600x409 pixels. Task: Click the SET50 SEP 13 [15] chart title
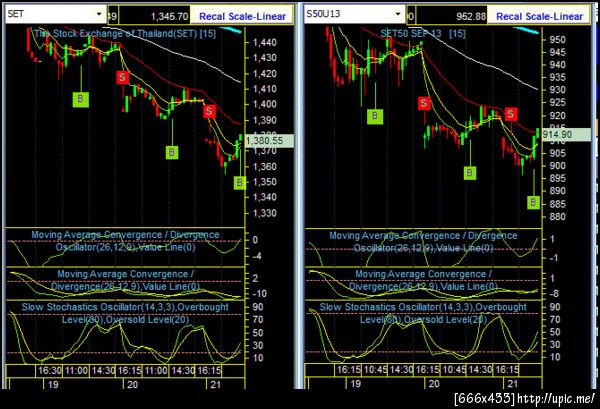[x=423, y=34]
